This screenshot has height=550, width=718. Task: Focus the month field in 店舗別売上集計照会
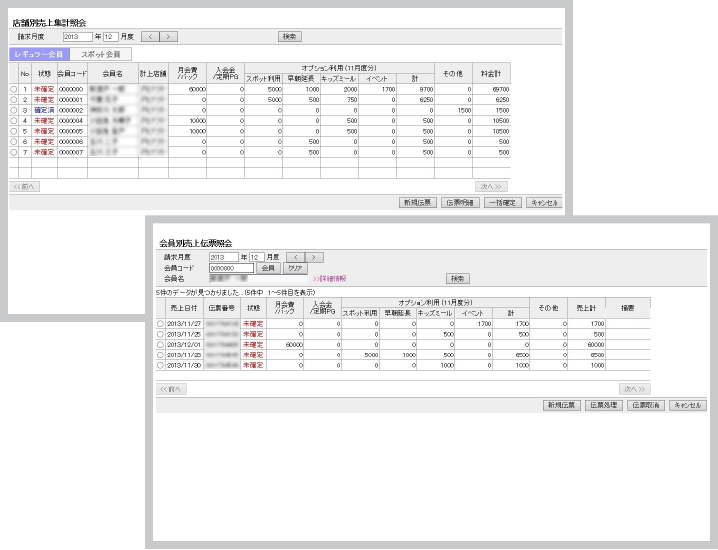(x=111, y=37)
